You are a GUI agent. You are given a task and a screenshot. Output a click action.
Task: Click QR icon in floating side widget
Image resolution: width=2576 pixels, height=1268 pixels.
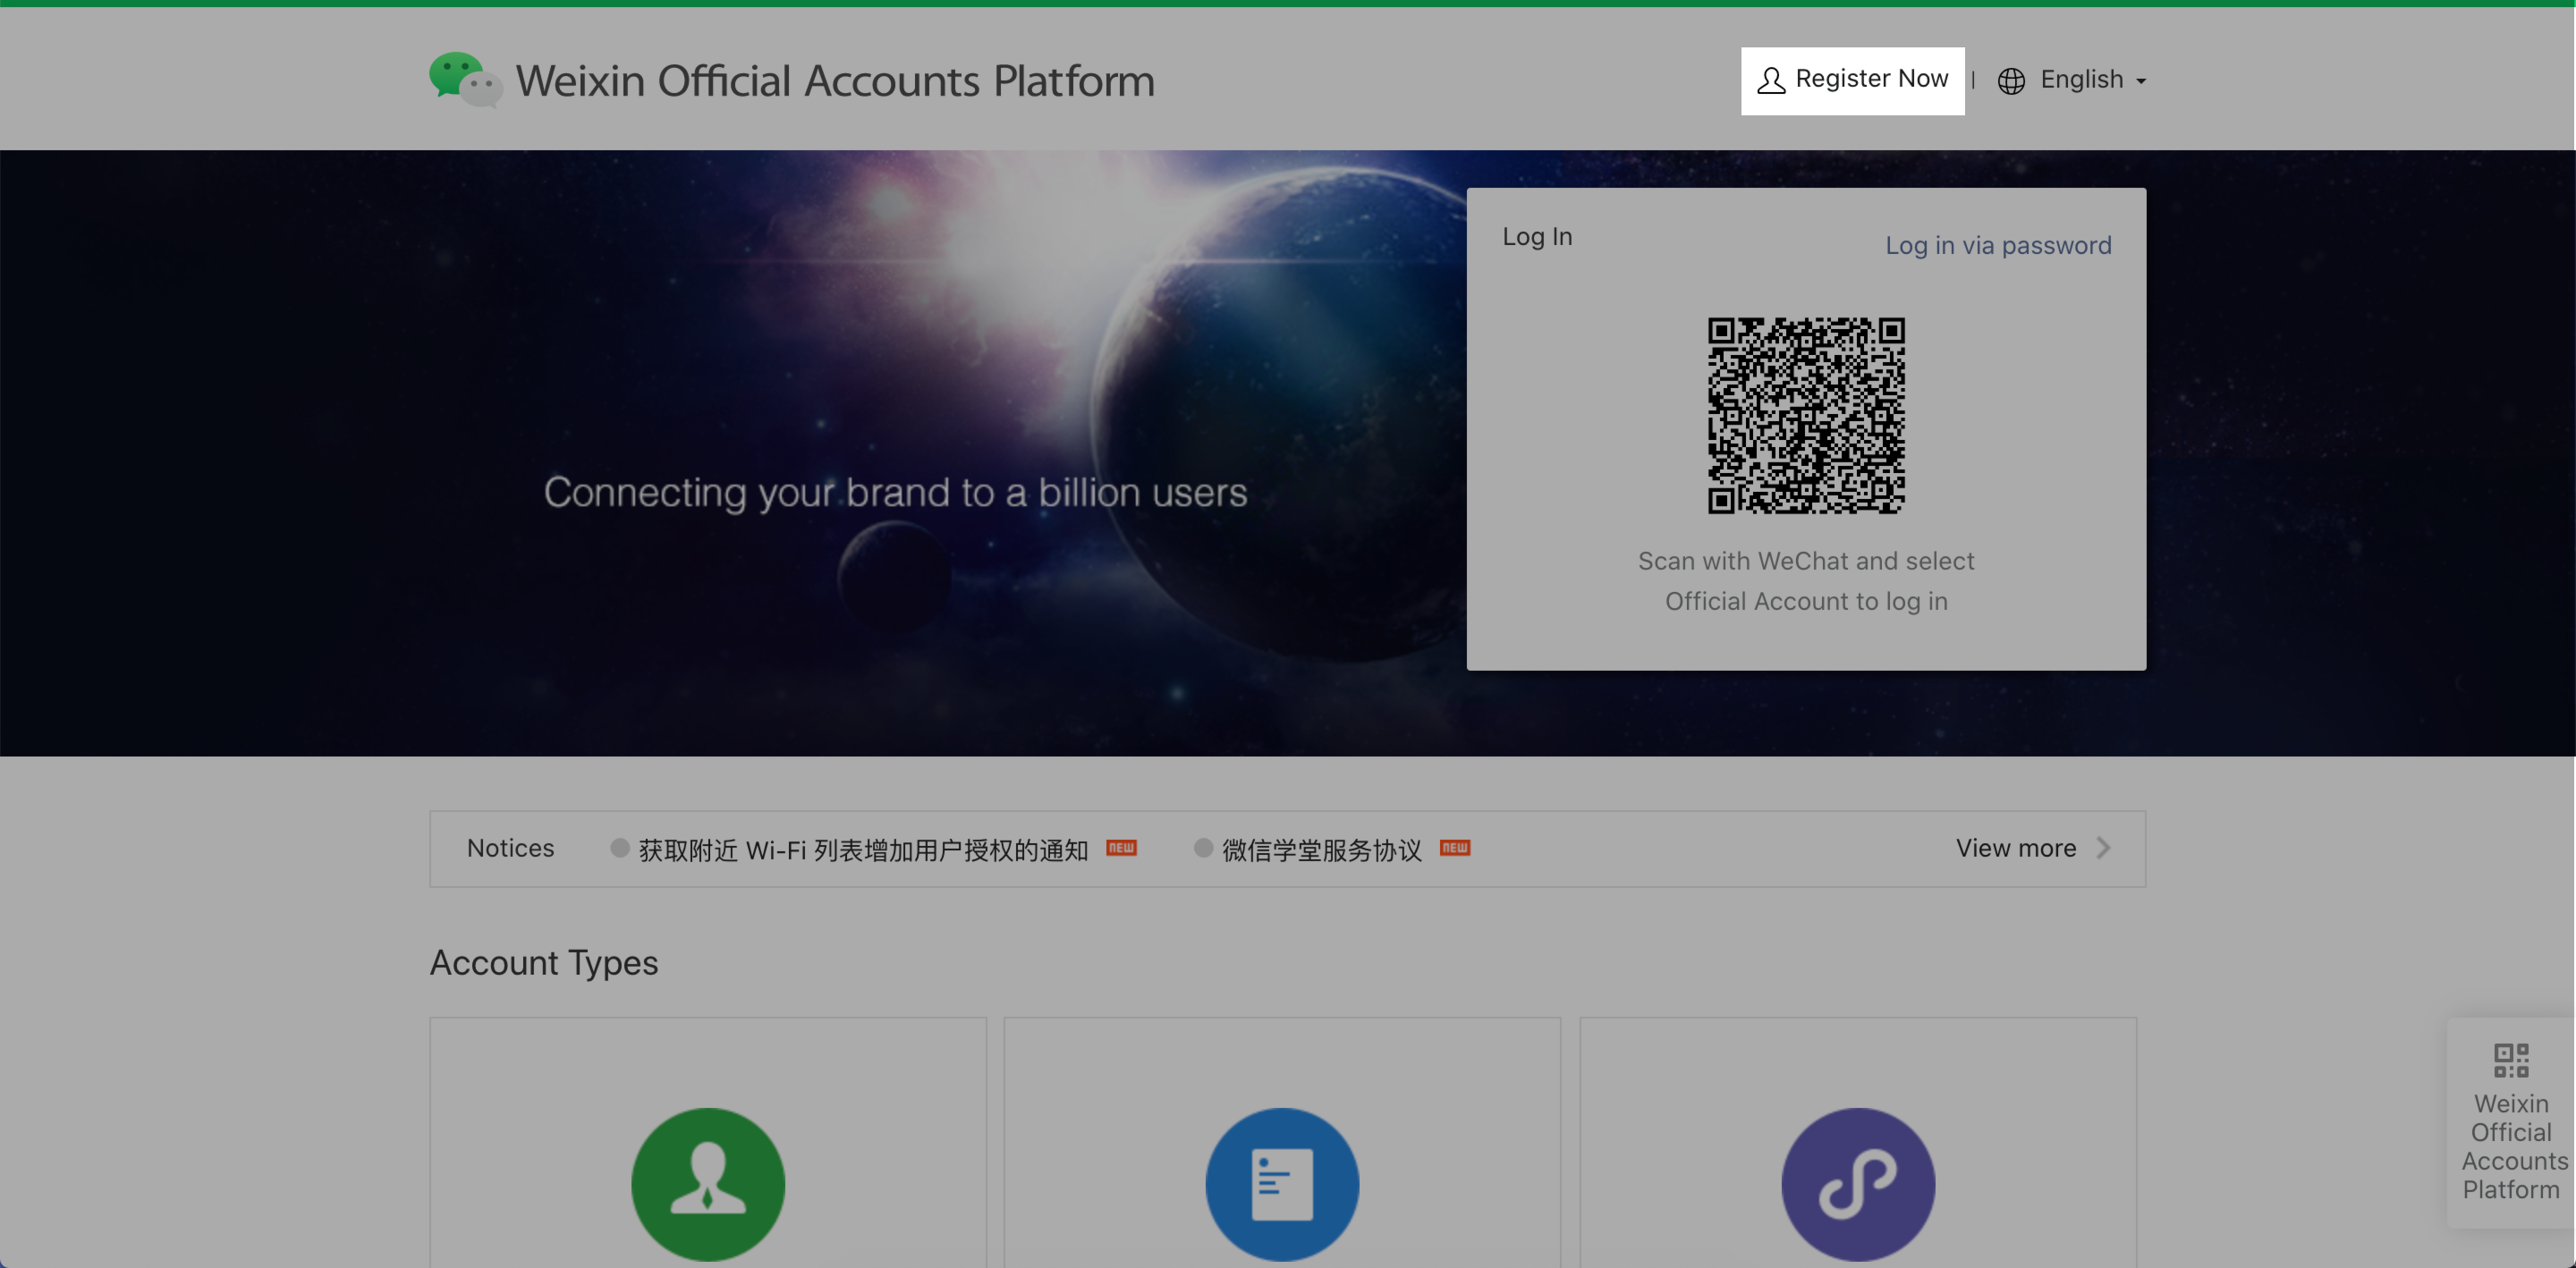(2511, 1060)
